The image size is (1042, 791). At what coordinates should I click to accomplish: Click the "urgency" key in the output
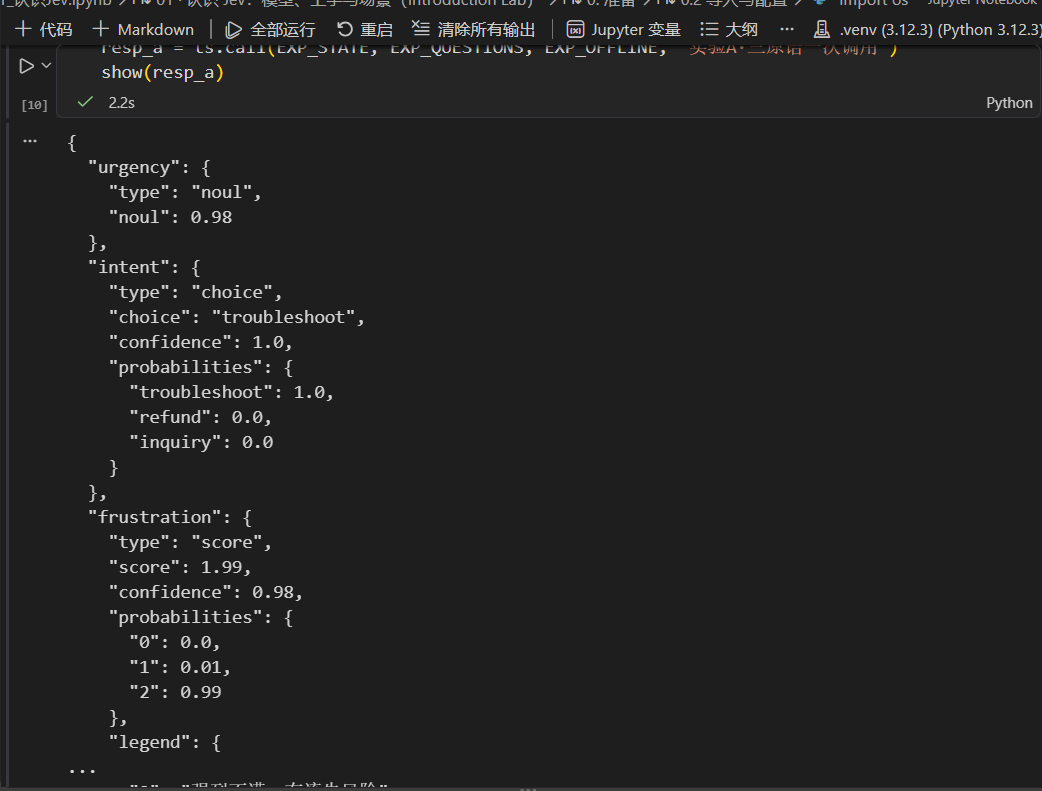[x=134, y=168]
